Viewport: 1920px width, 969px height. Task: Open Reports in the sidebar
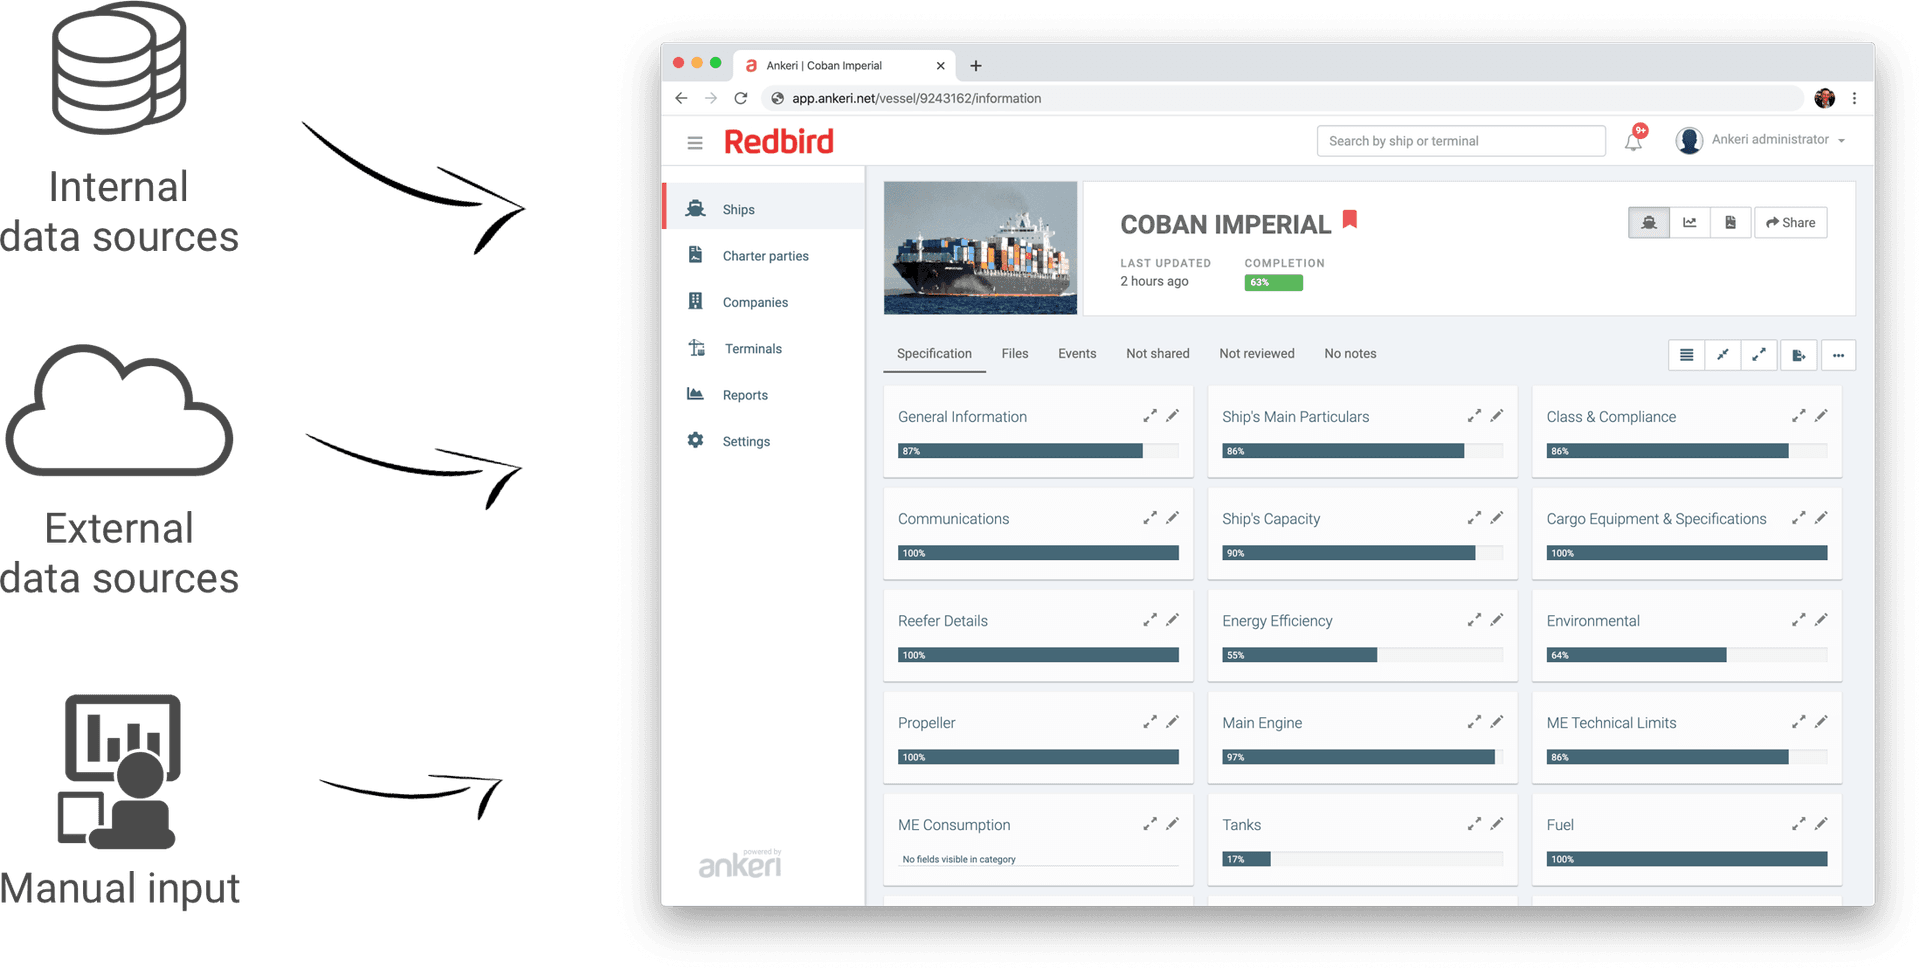click(x=764, y=395)
